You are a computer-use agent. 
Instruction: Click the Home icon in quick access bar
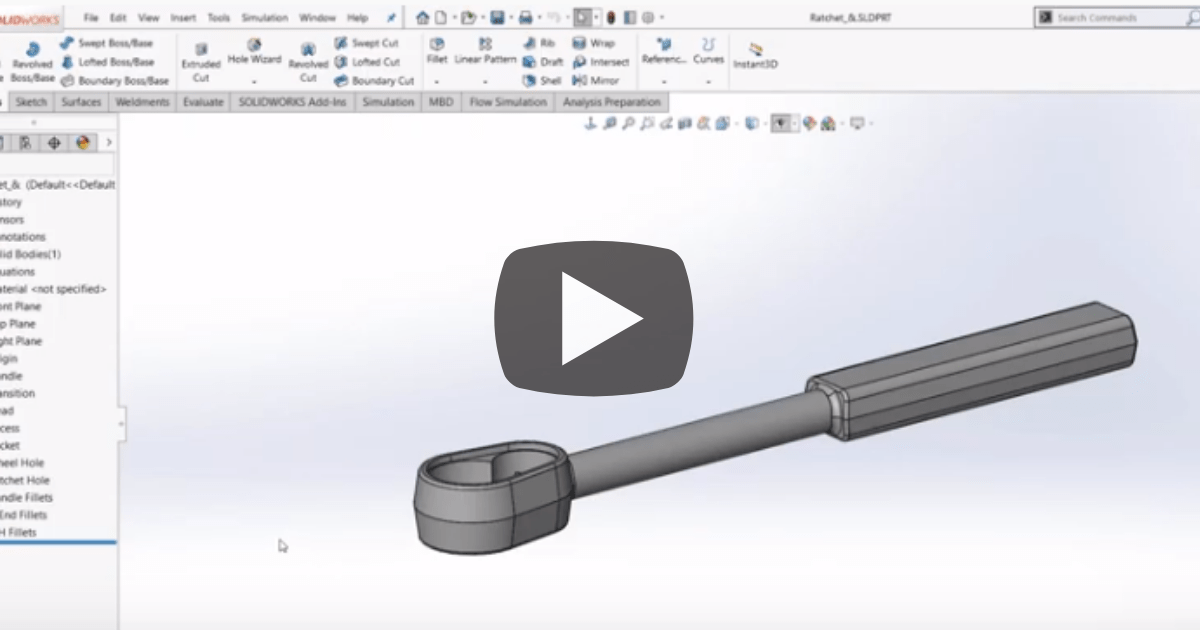422,17
